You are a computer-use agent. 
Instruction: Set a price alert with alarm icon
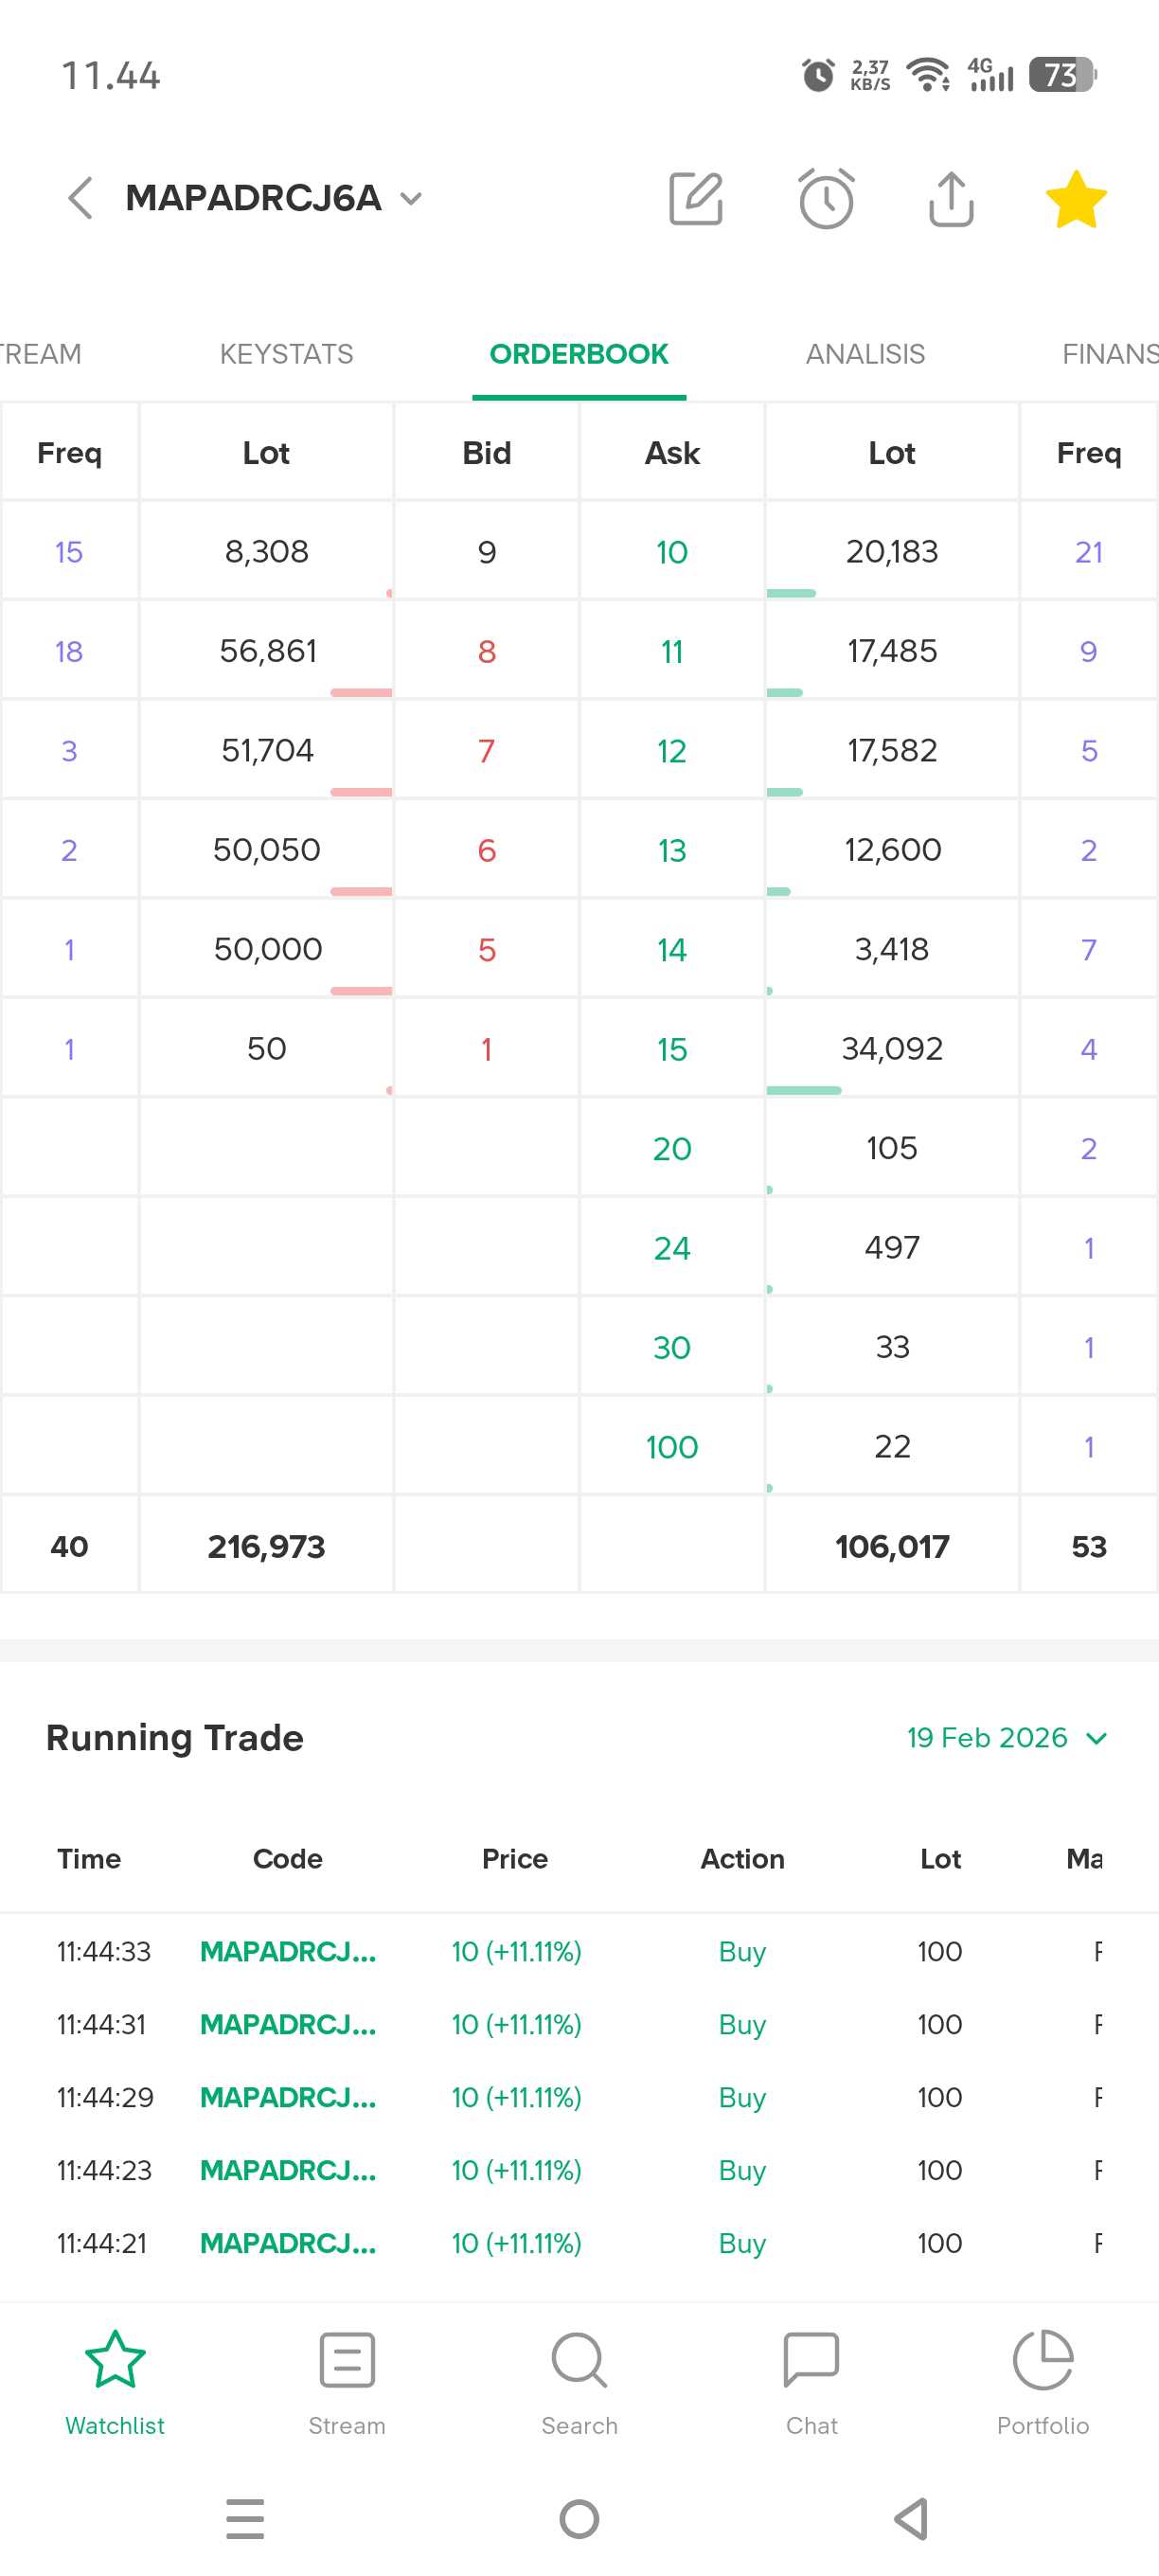click(826, 198)
